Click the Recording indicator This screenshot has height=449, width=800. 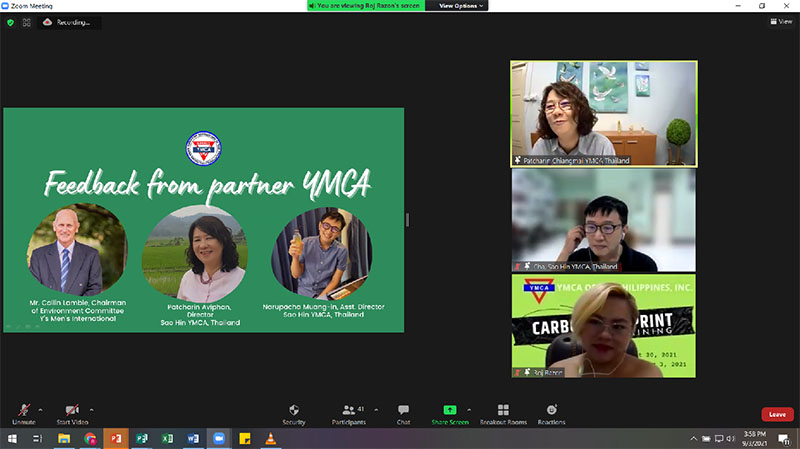click(x=68, y=22)
